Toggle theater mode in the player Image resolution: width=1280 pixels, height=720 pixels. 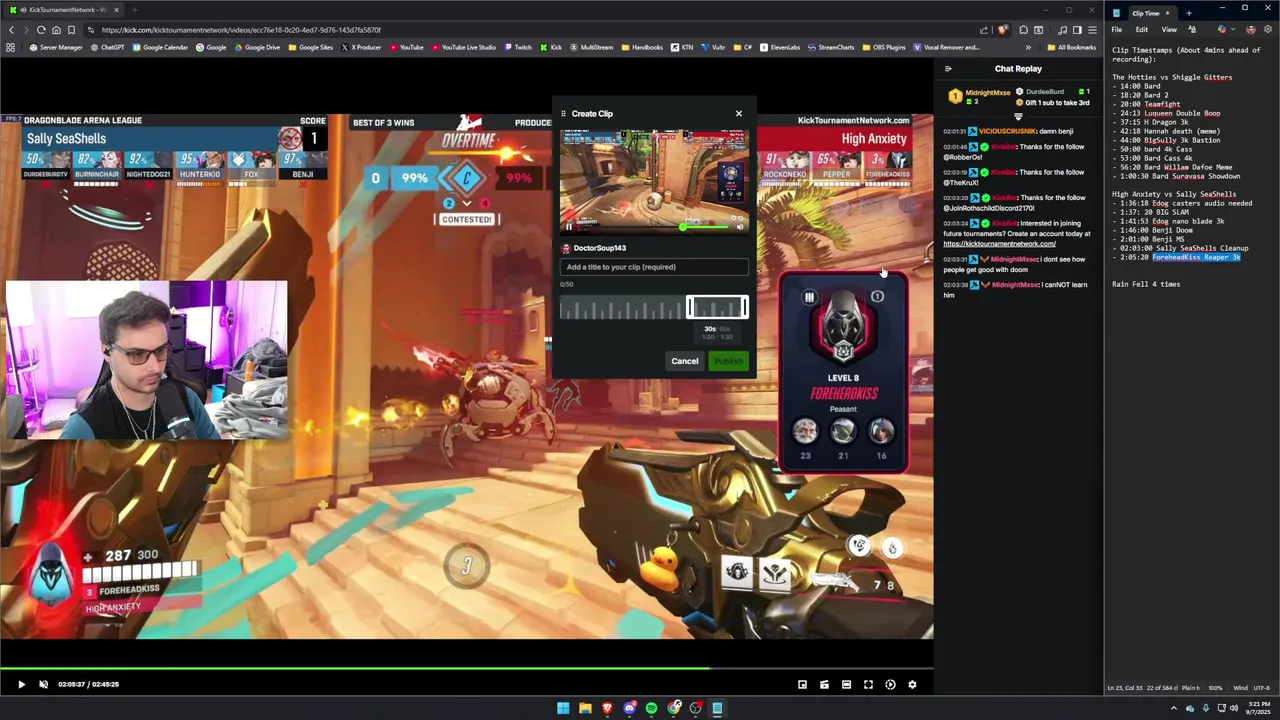click(846, 685)
